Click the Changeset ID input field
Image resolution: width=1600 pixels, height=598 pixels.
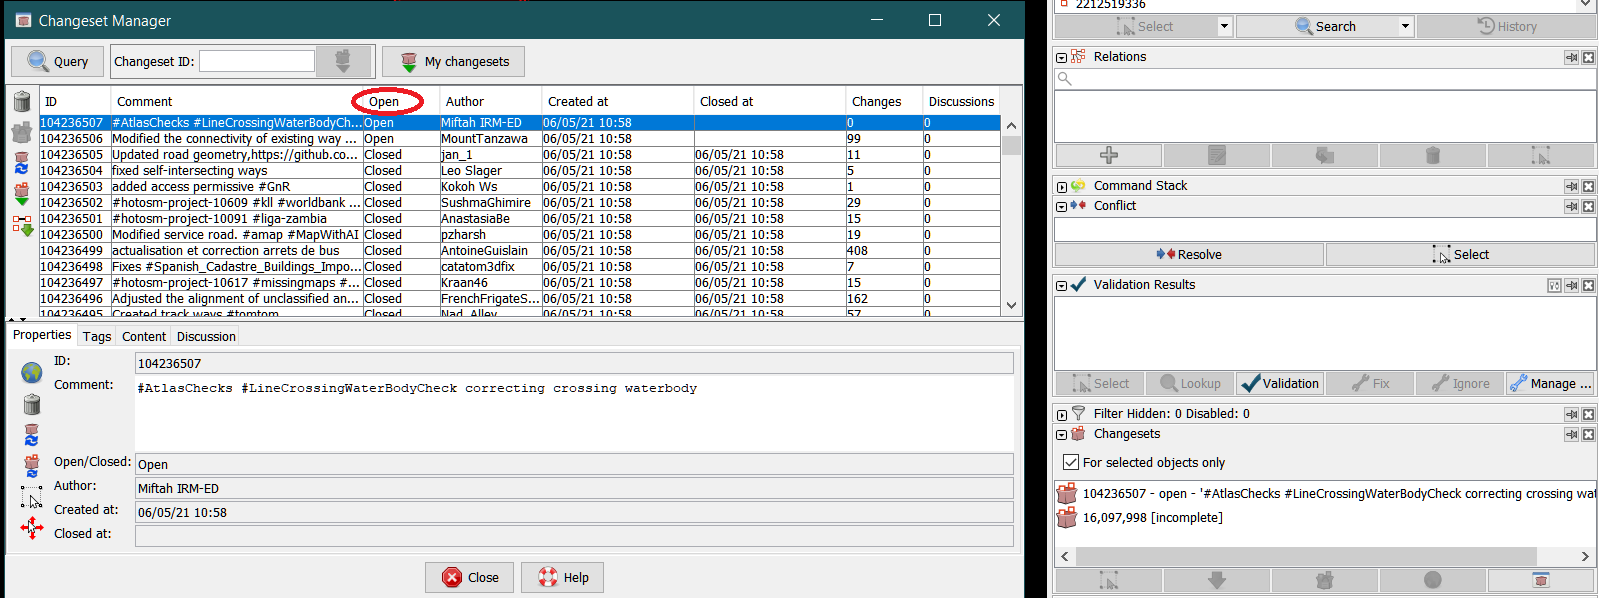(x=257, y=61)
